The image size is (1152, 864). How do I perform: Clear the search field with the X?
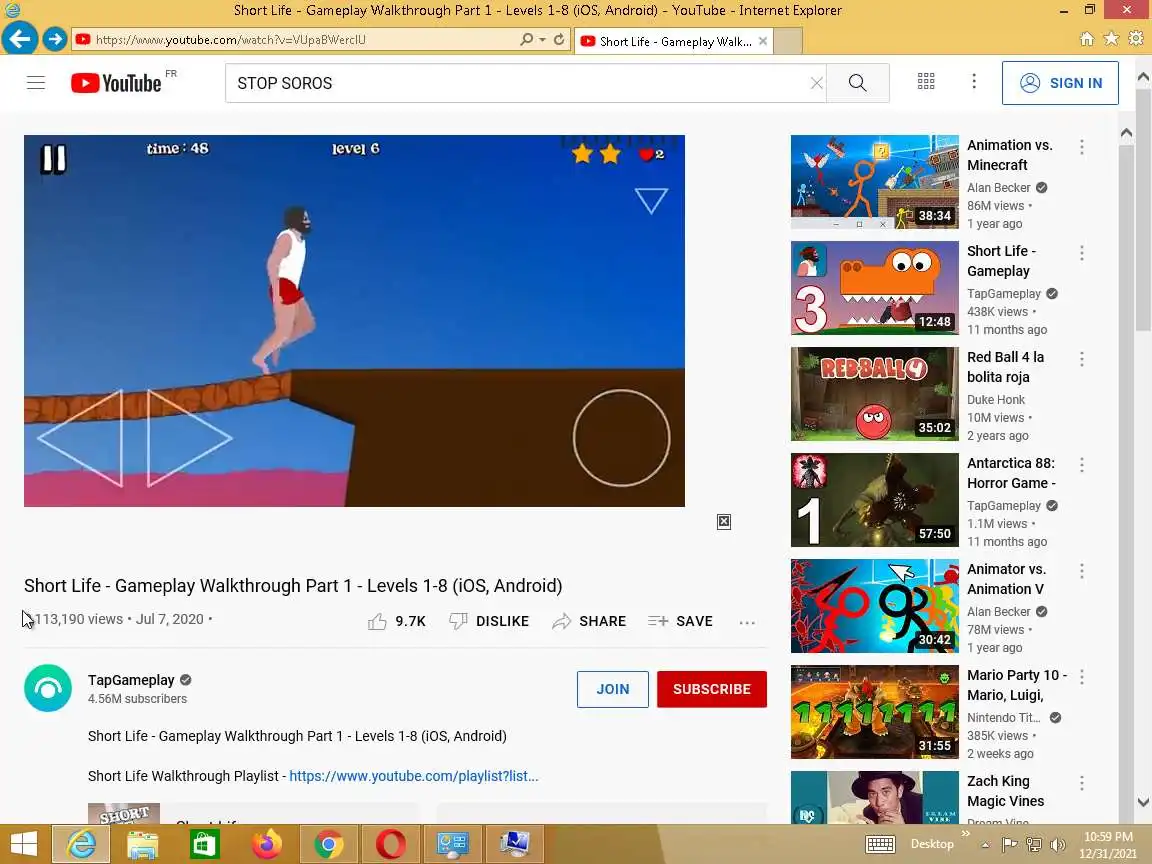816,83
